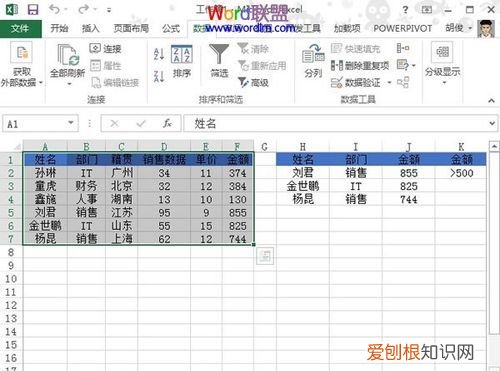Select the cell with value 855 in column F
Viewport: 500px width, 371px height.
coord(238,213)
